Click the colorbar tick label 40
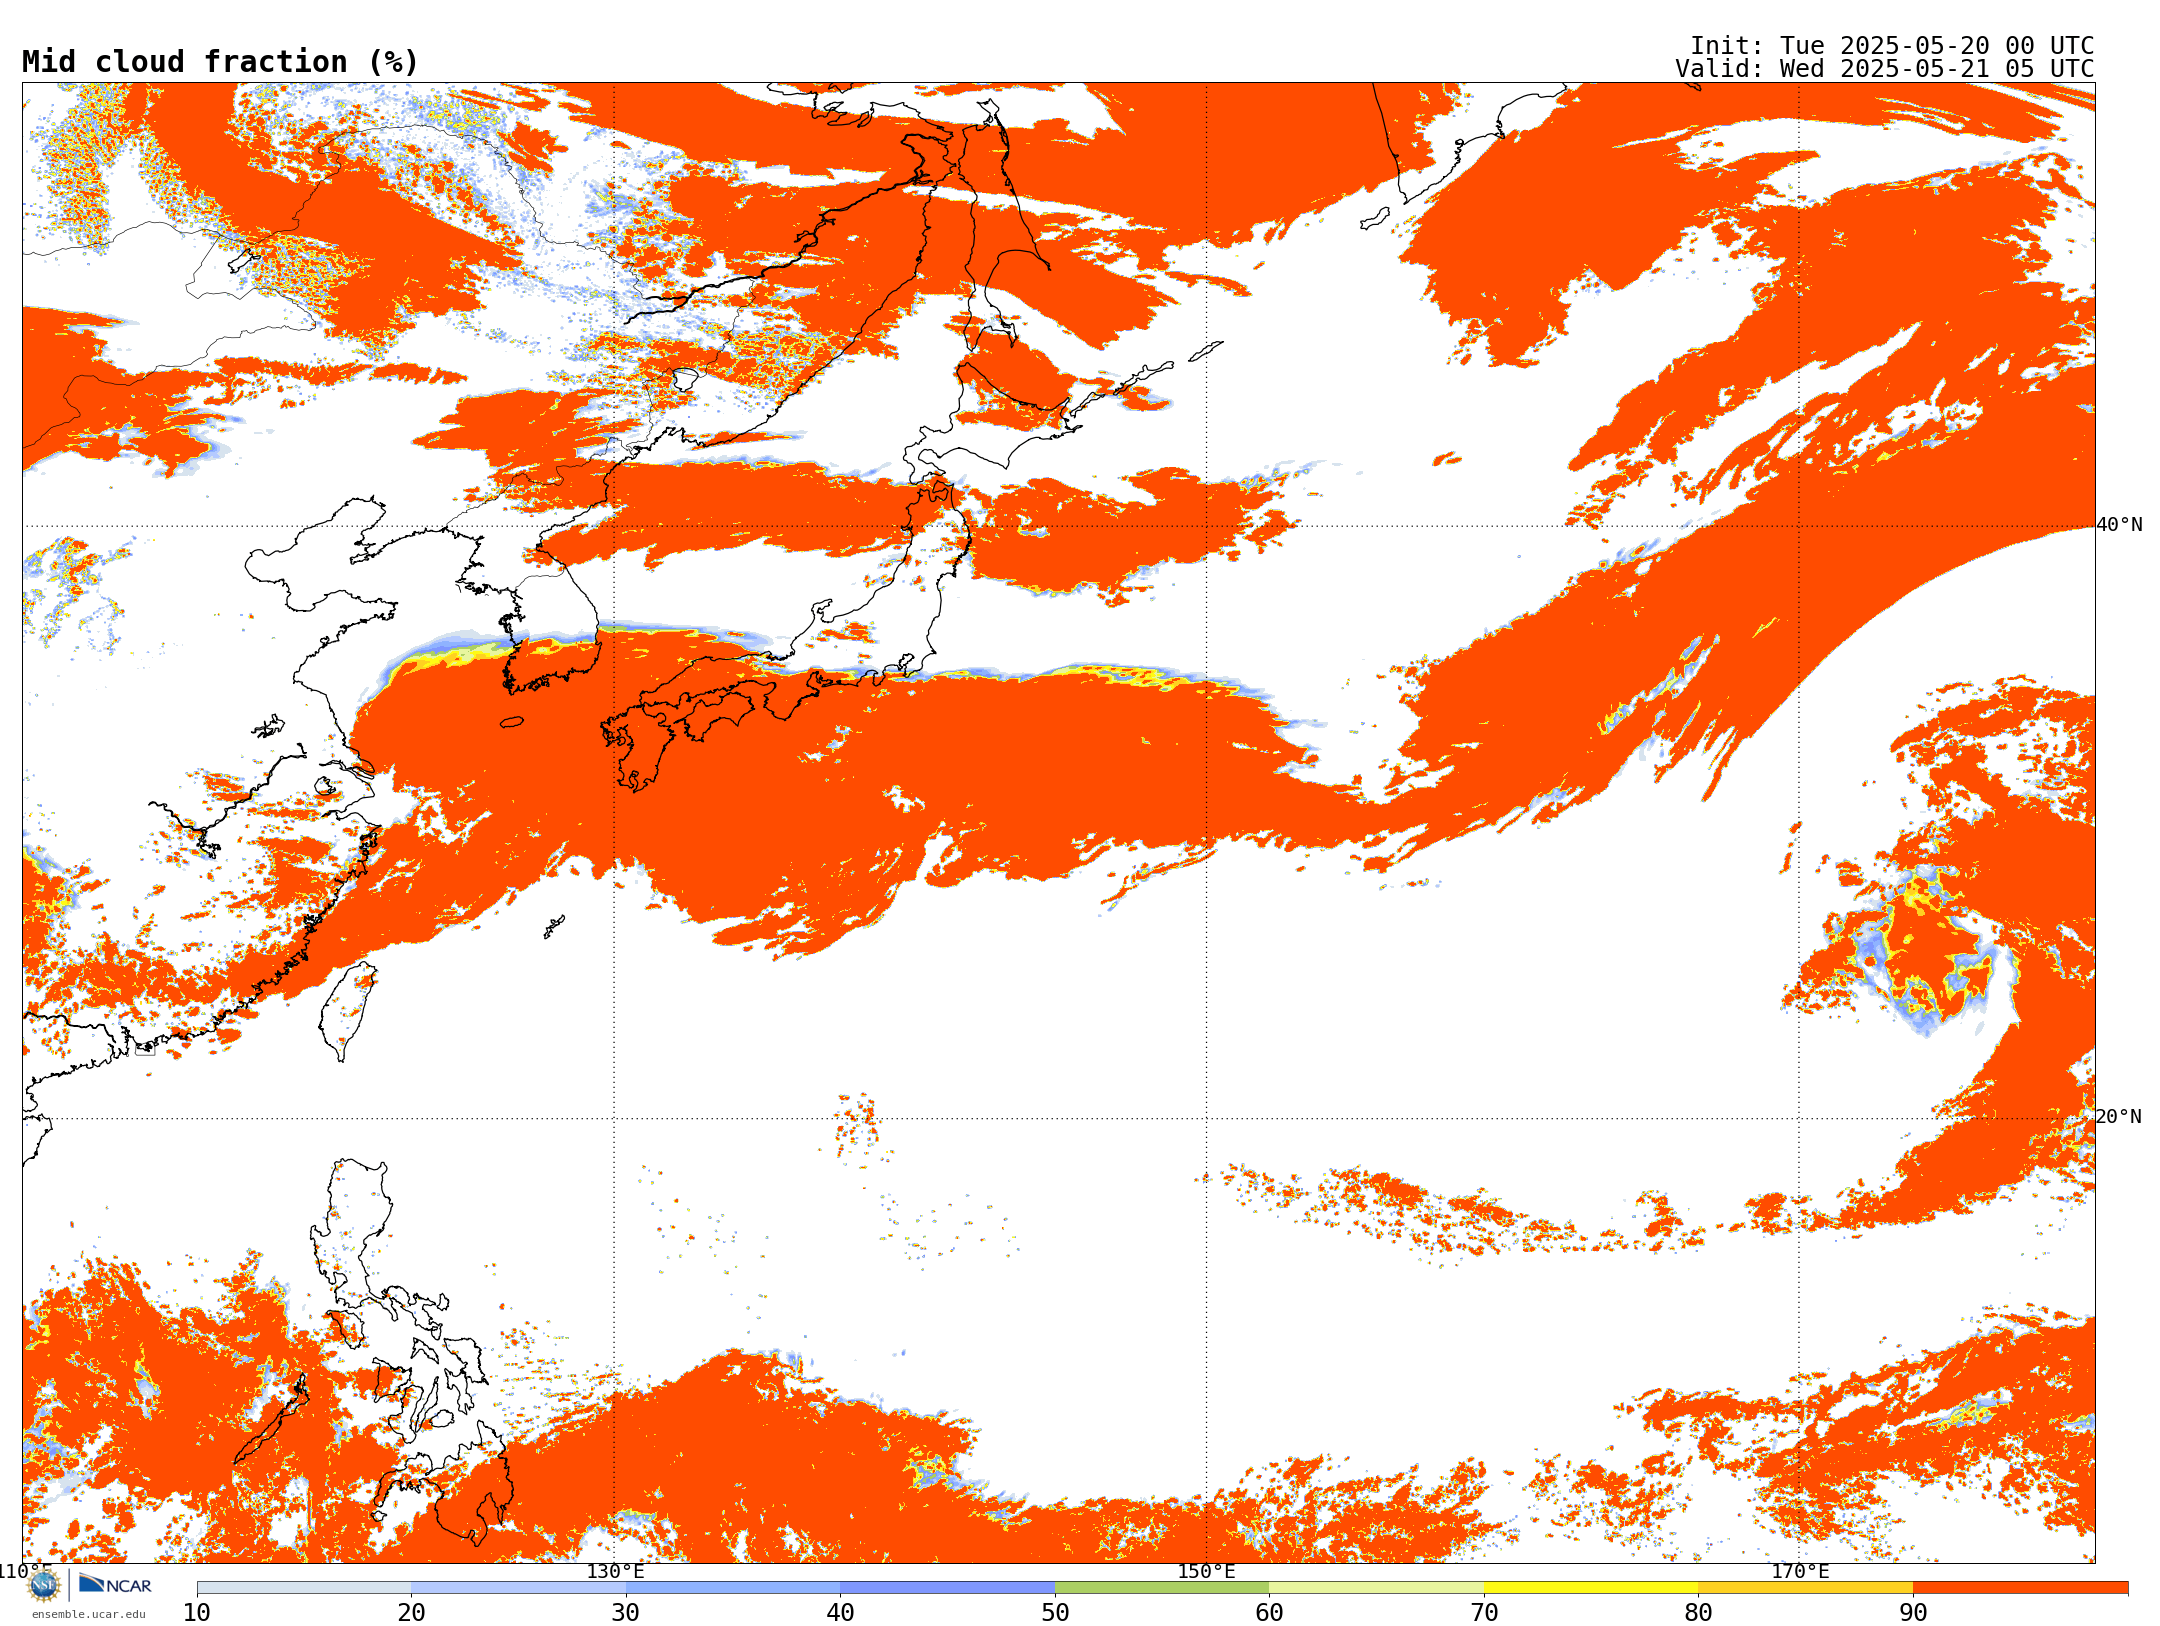Screen dimensions: 2160x1626 point(840,1613)
